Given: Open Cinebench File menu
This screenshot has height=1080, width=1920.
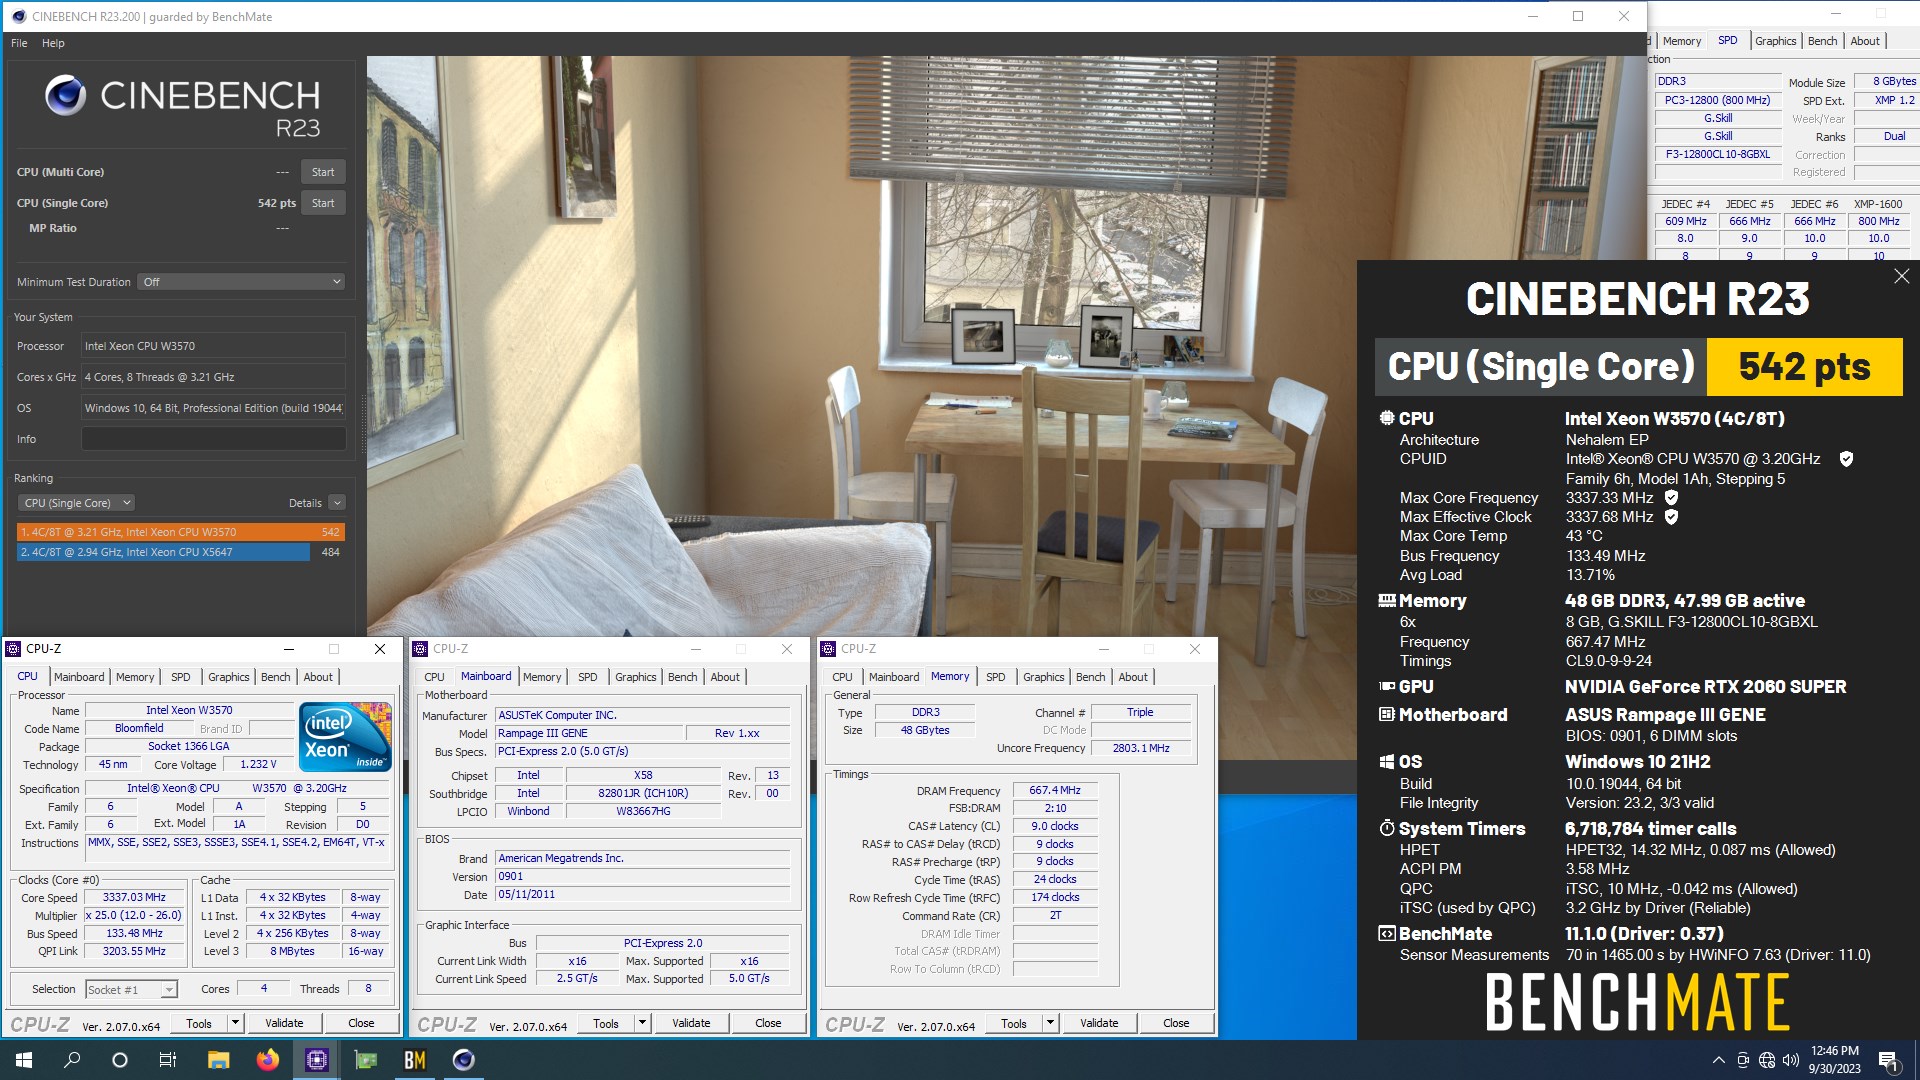Looking at the screenshot, I should [19, 43].
